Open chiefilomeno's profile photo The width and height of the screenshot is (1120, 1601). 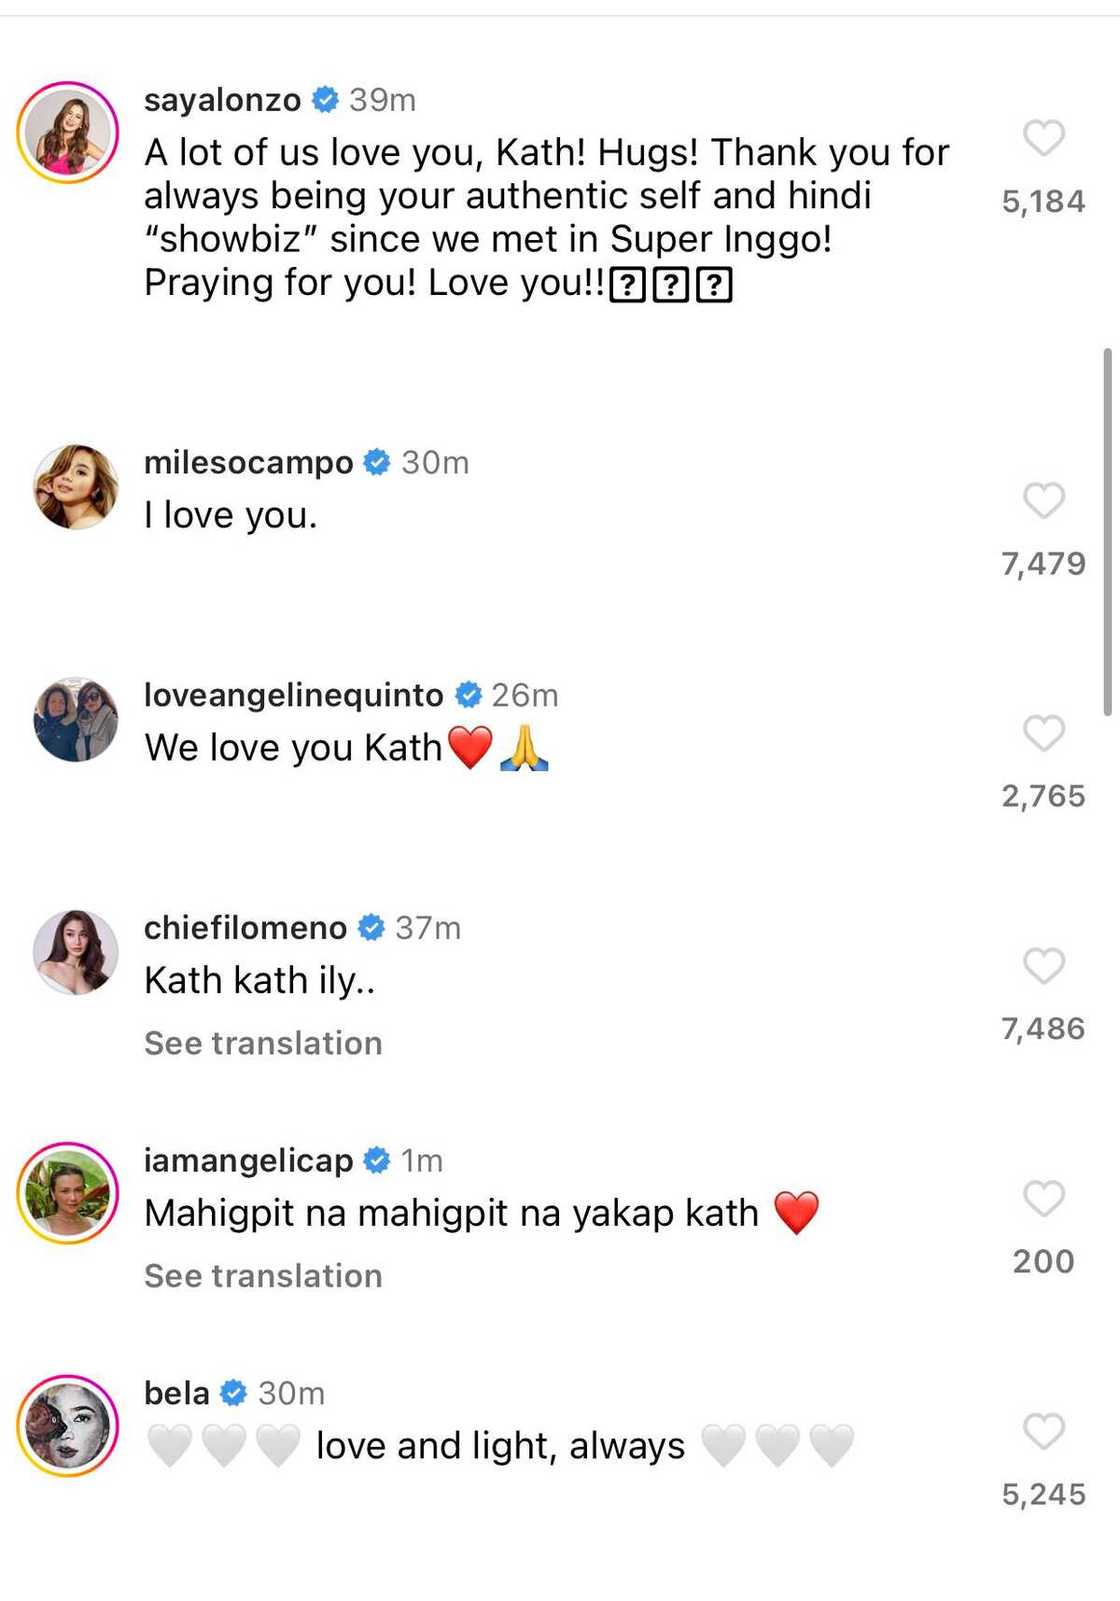click(x=75, y=952)
